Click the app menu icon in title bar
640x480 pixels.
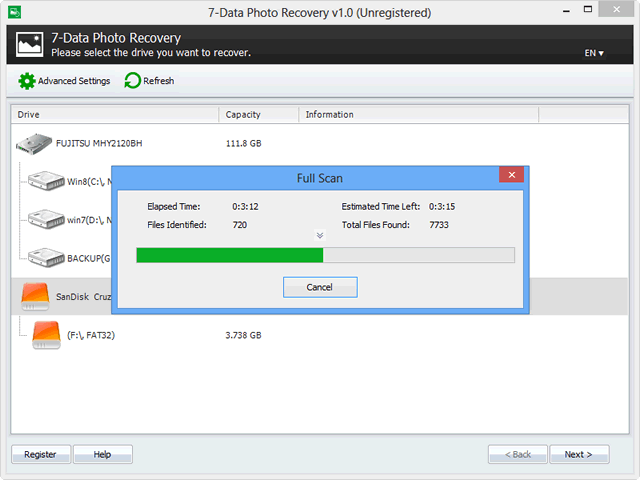(x=13, y=13)
